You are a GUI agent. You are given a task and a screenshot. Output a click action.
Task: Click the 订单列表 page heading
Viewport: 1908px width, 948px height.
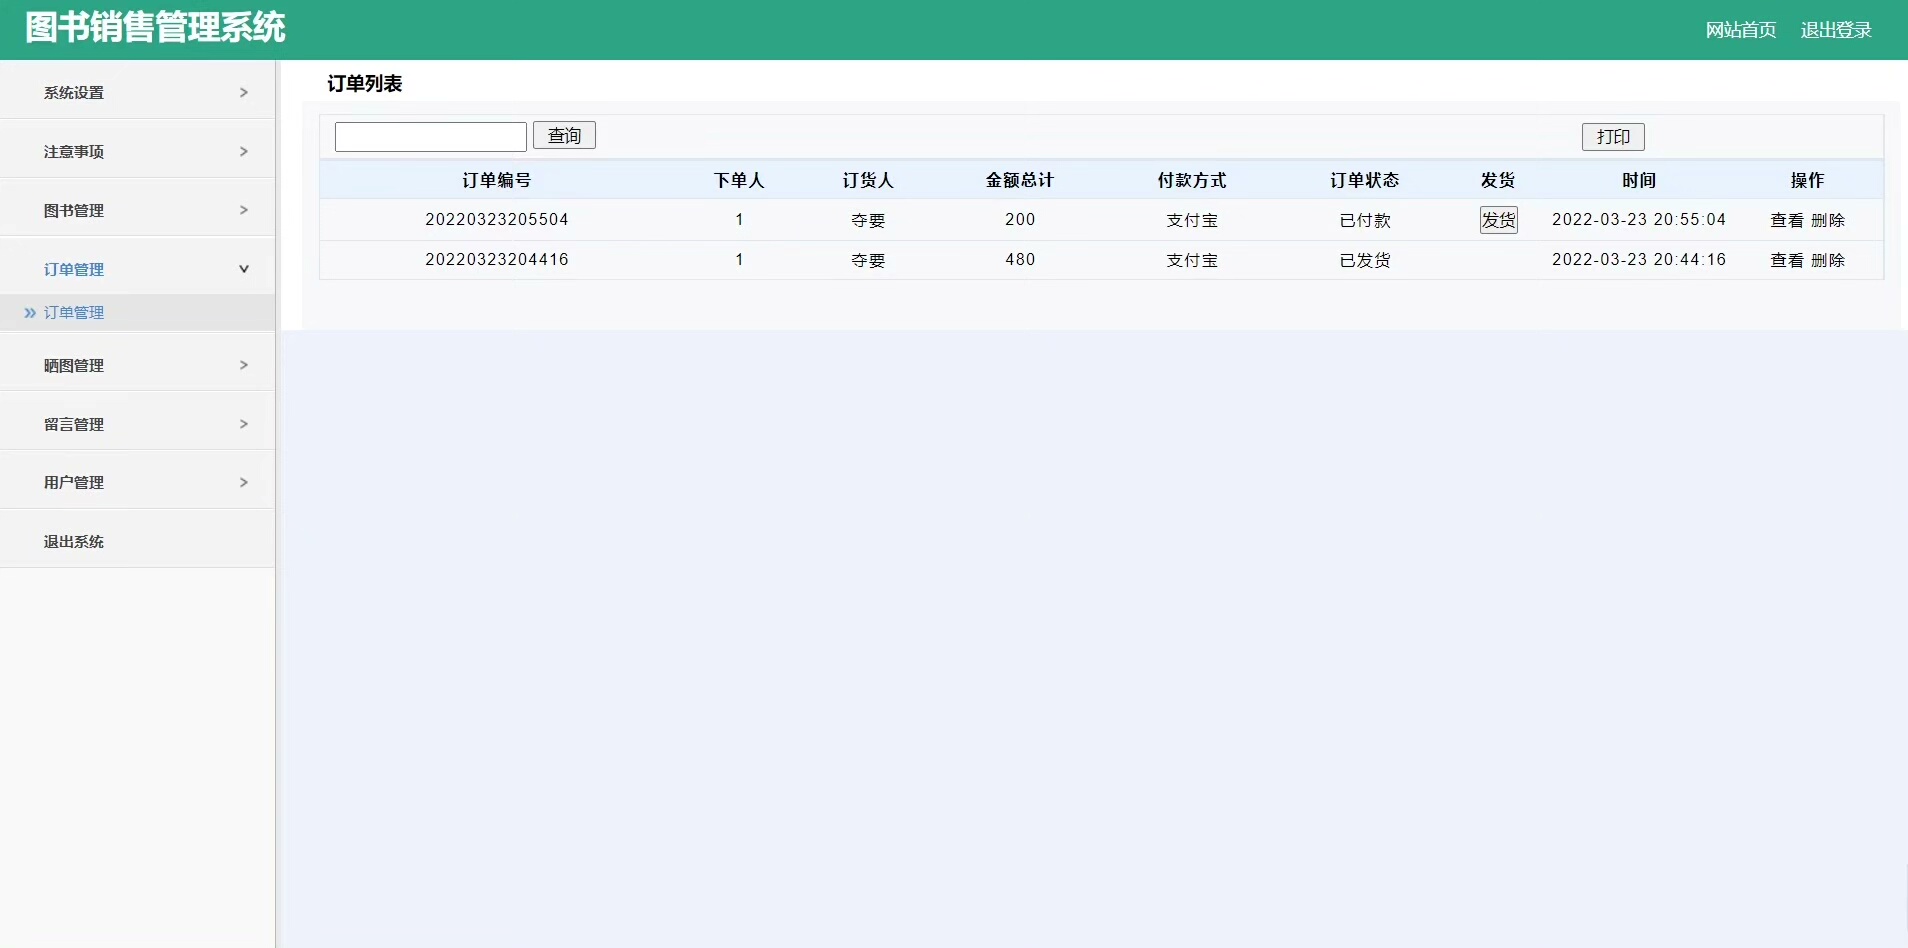point(365,84)
